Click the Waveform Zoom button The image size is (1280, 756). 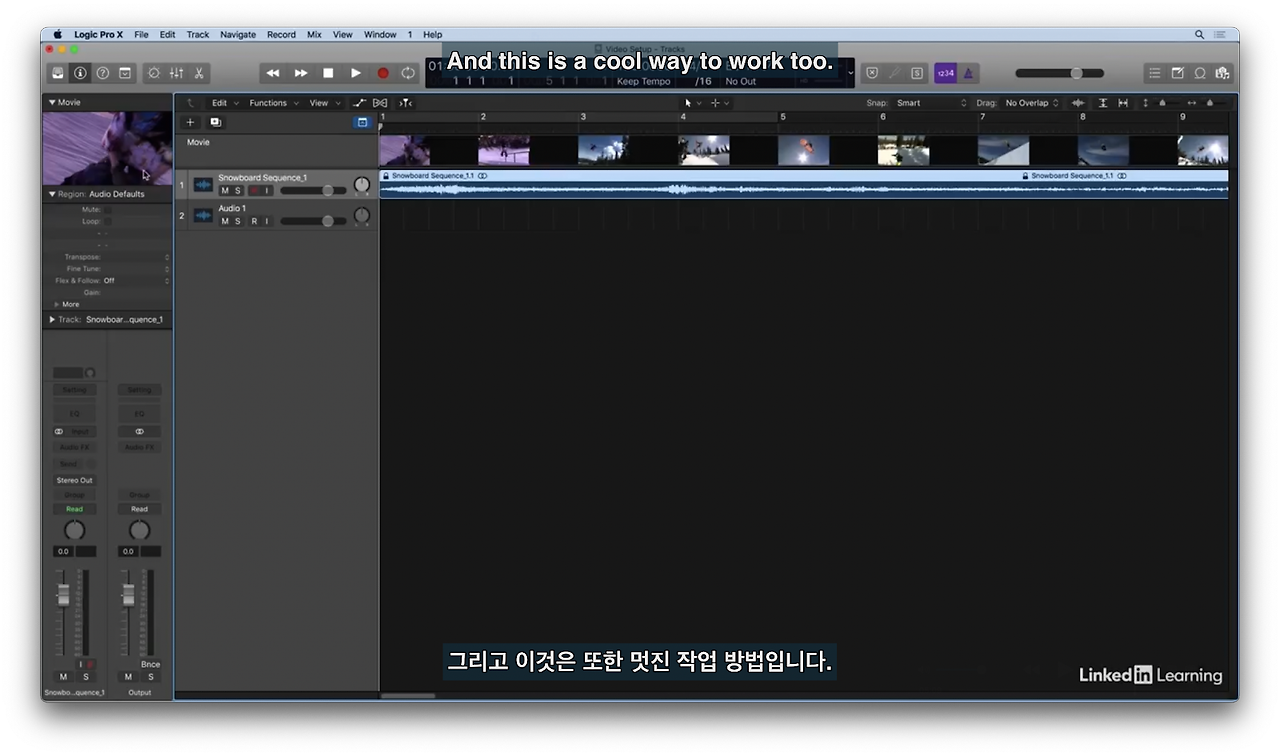(1078, 103)
